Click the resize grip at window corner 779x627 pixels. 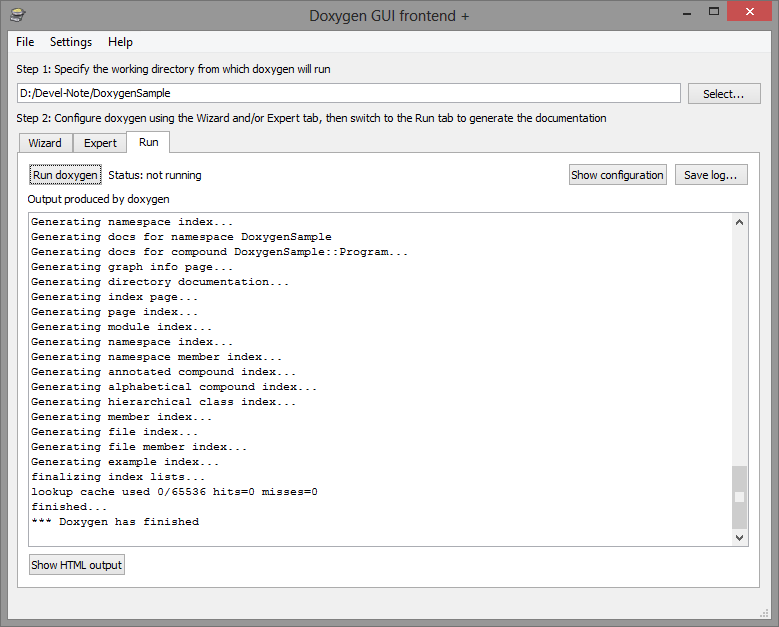point(765,614)
